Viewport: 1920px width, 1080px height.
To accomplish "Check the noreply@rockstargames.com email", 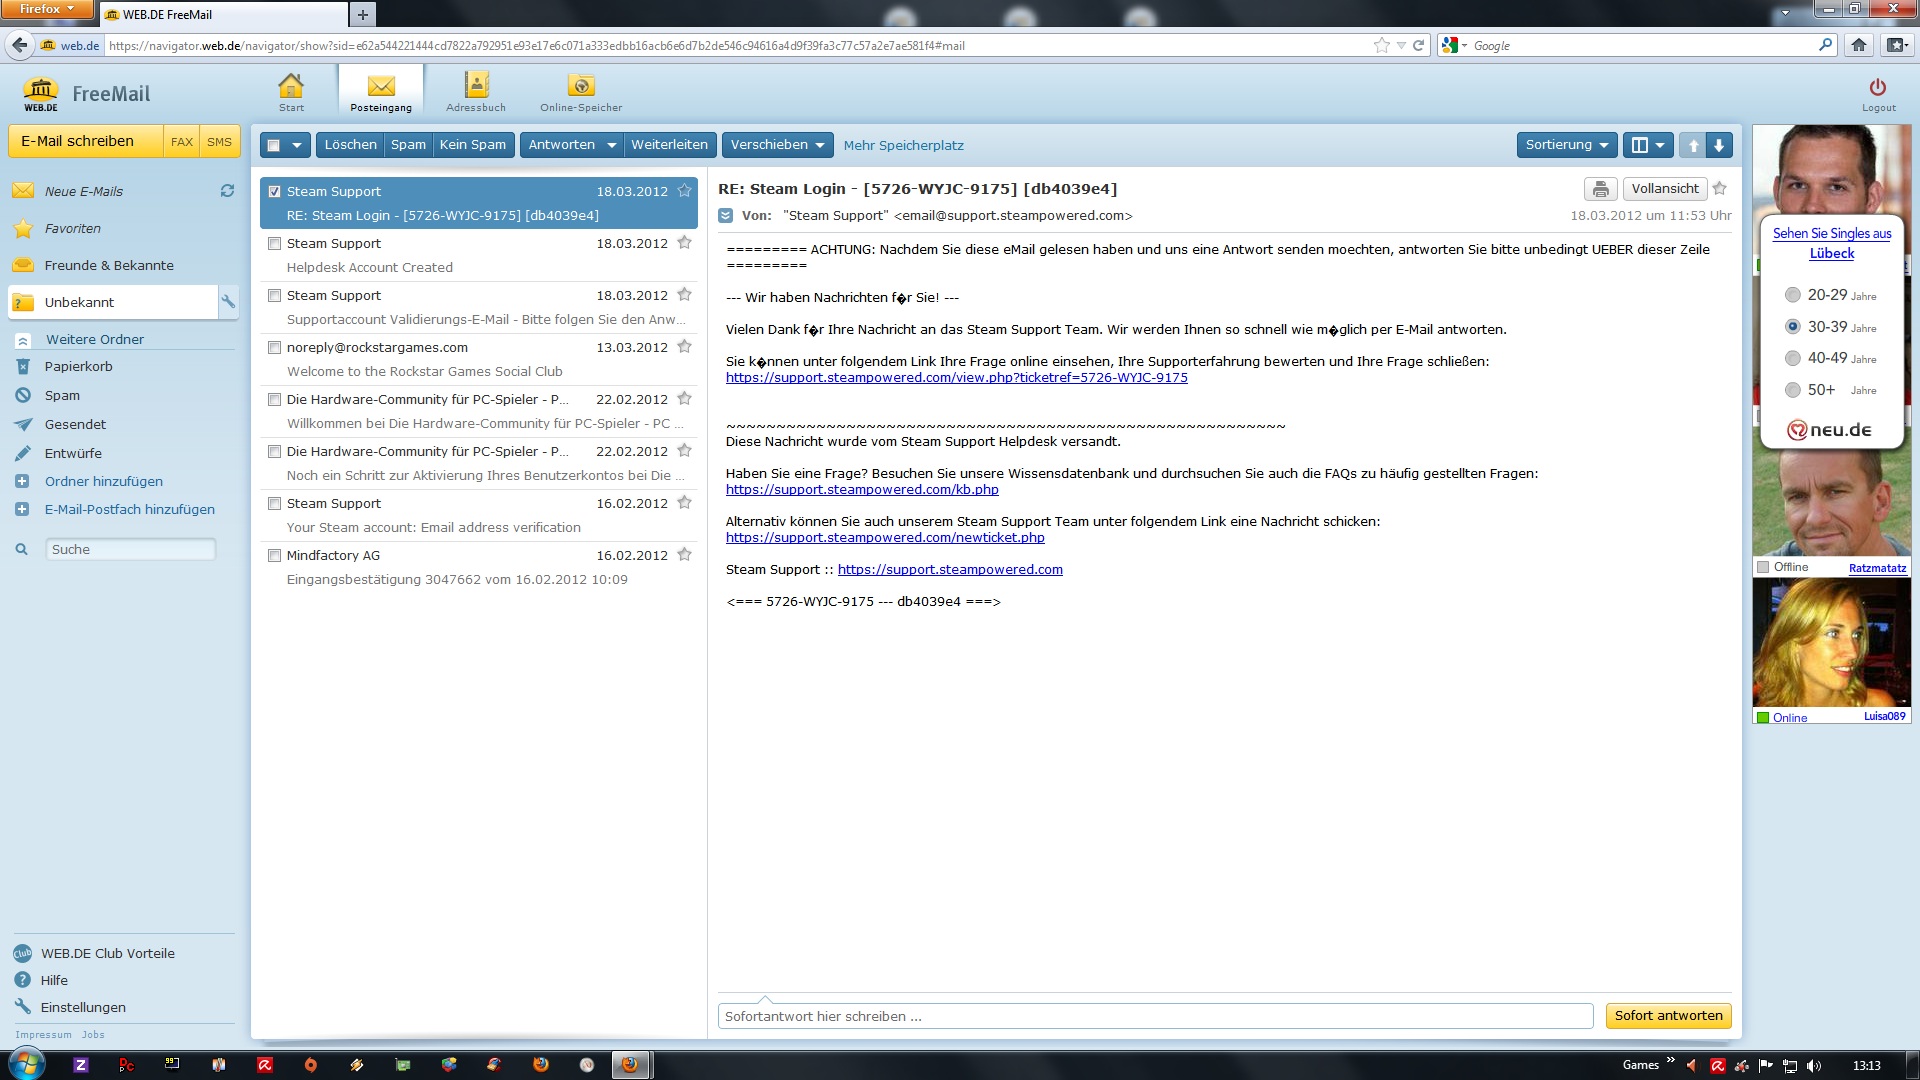I will [x=274, y=347].
